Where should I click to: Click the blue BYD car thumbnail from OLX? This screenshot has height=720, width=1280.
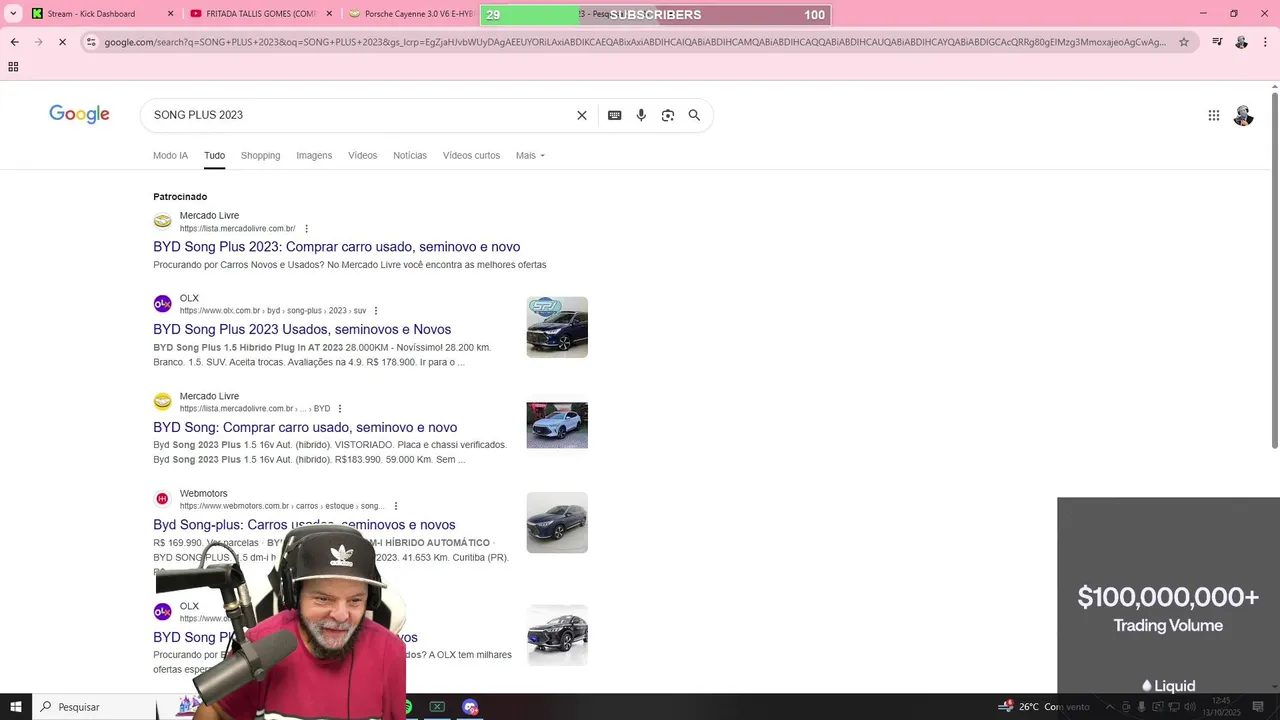coord(557,327)
